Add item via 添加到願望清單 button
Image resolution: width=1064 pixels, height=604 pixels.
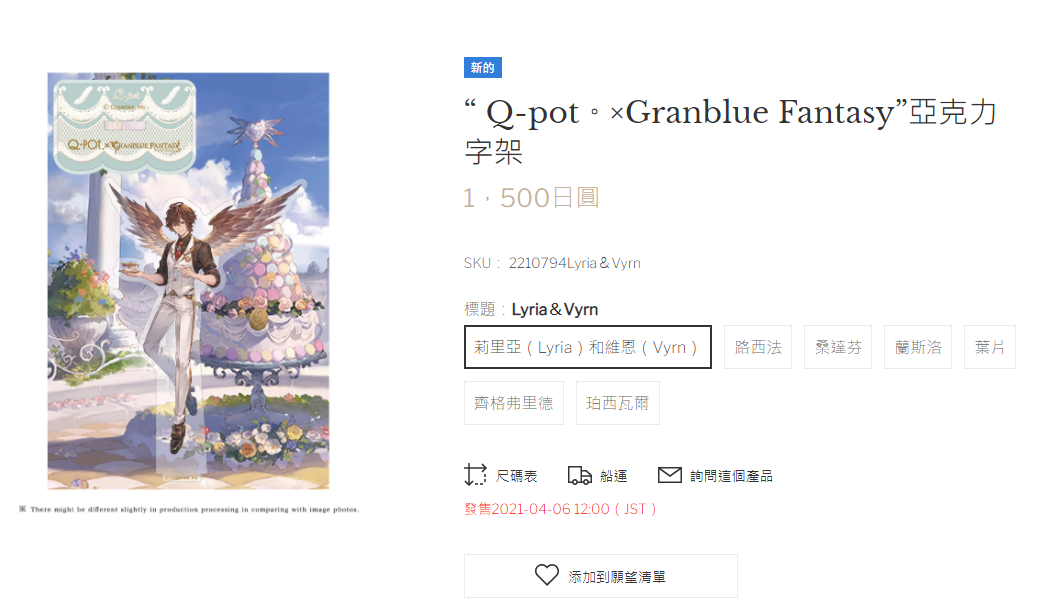click(601, 576)
